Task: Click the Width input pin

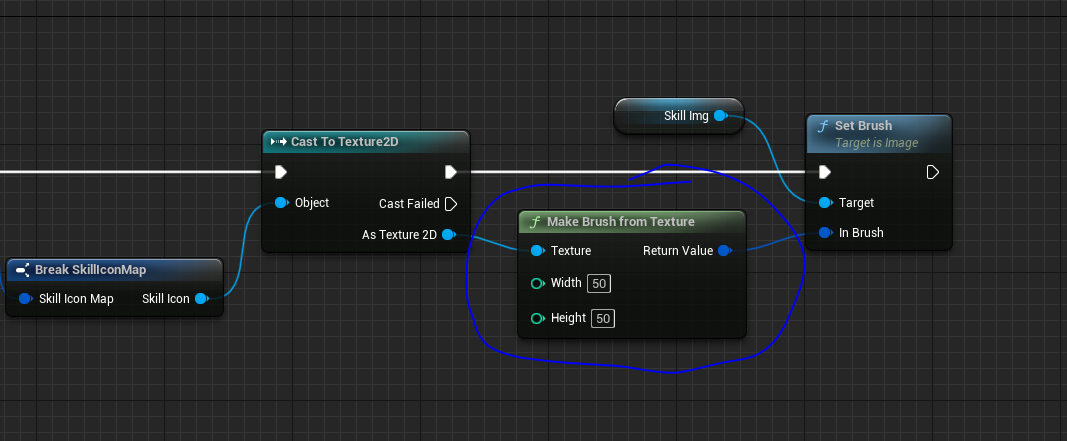Action: click(x=538, y=283)
